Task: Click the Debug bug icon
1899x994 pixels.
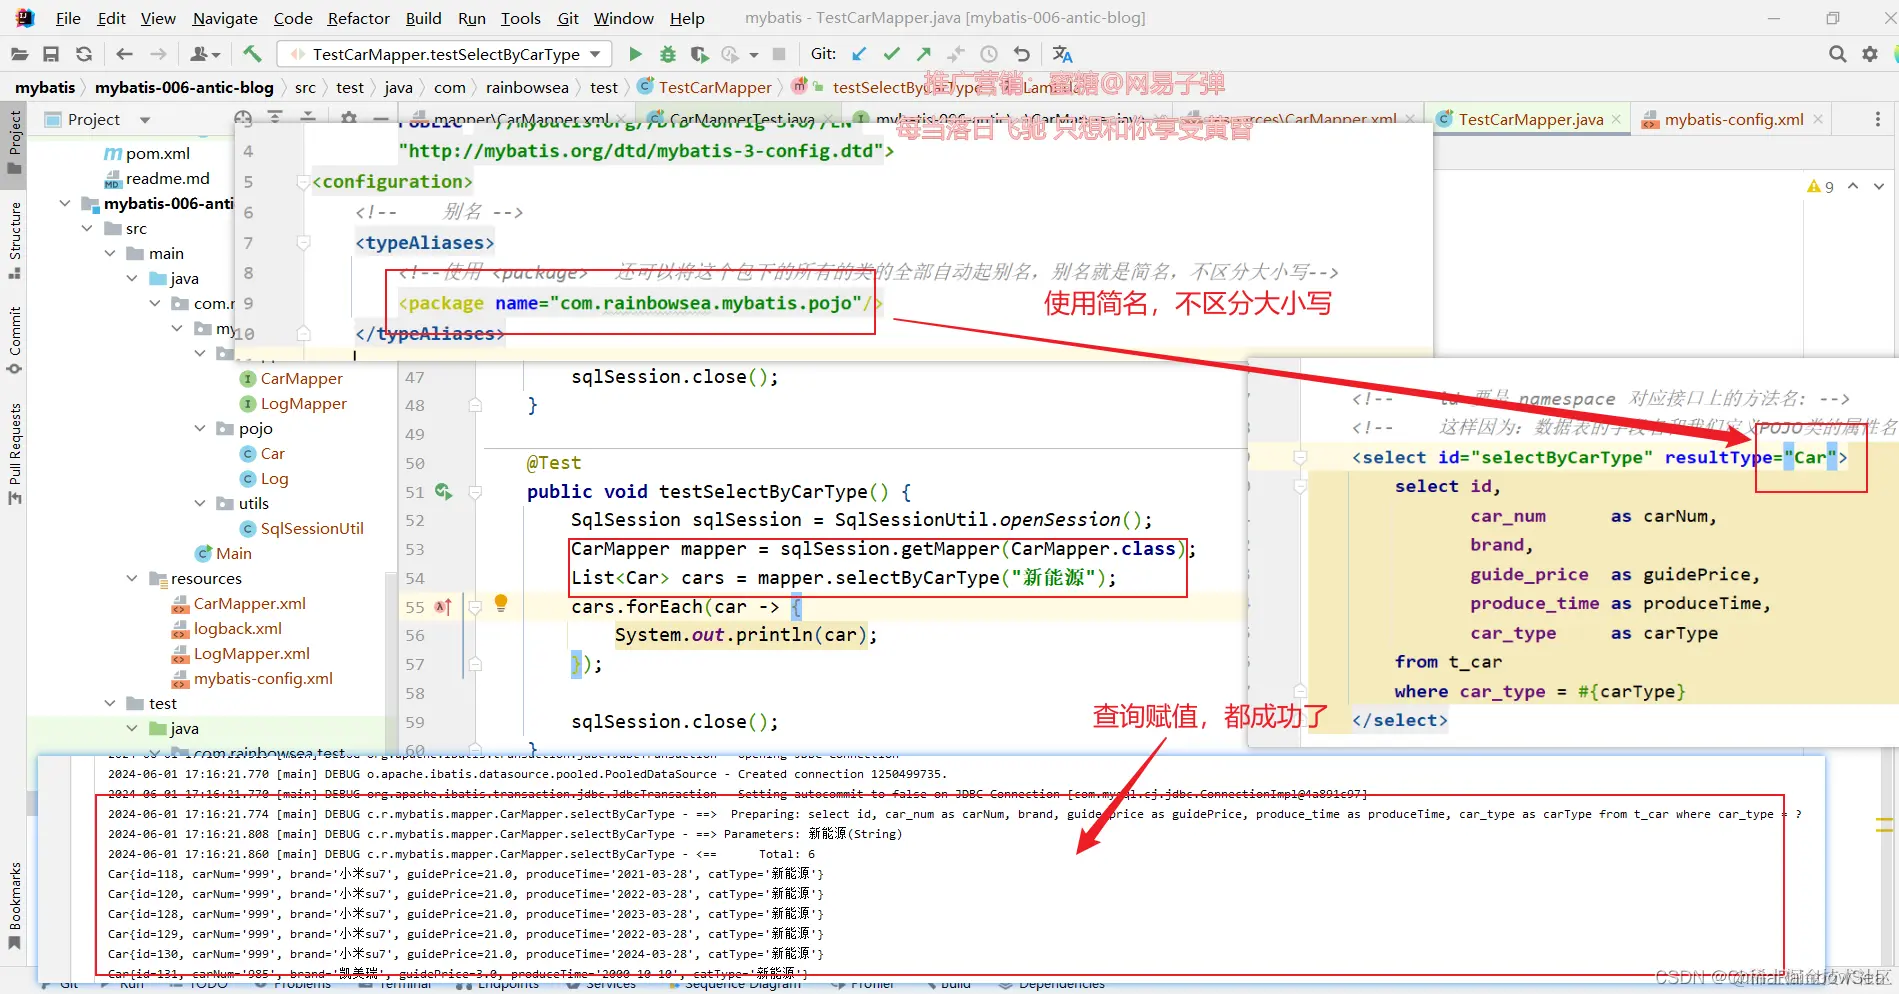Action: [x=668, y=54]
